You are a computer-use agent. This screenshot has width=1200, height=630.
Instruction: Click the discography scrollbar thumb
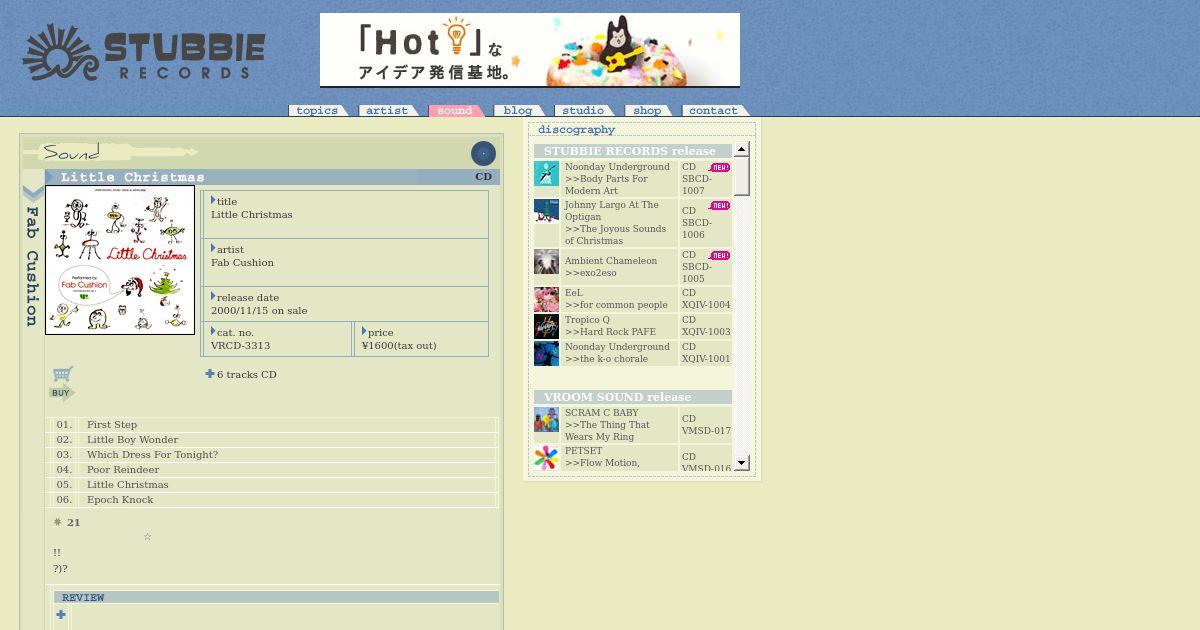[x=741, y=176]
